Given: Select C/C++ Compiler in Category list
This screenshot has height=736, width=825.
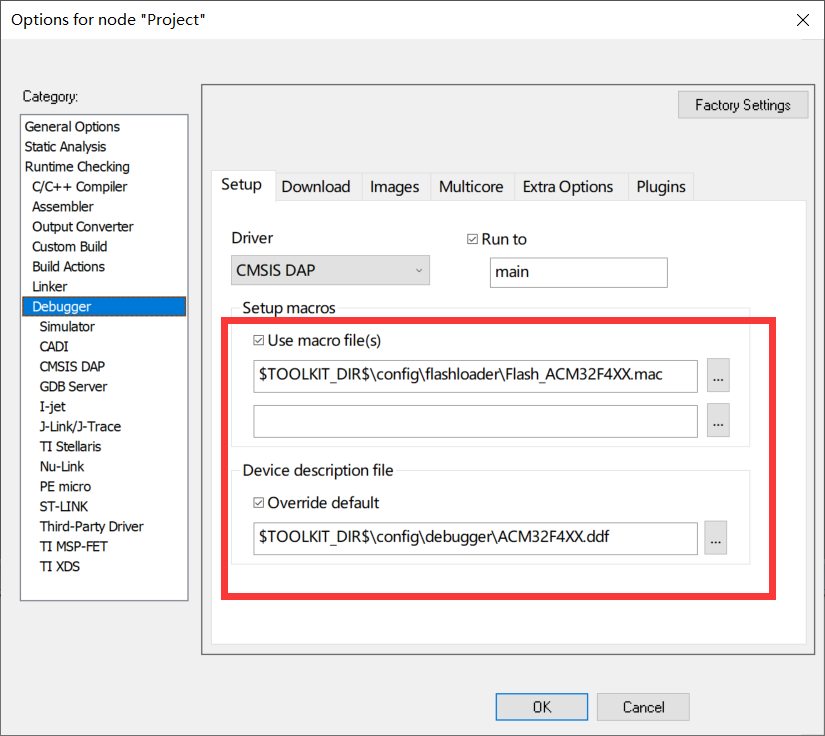Looking at the screenshot, I should pyautogui.click(x=79, y=187).
